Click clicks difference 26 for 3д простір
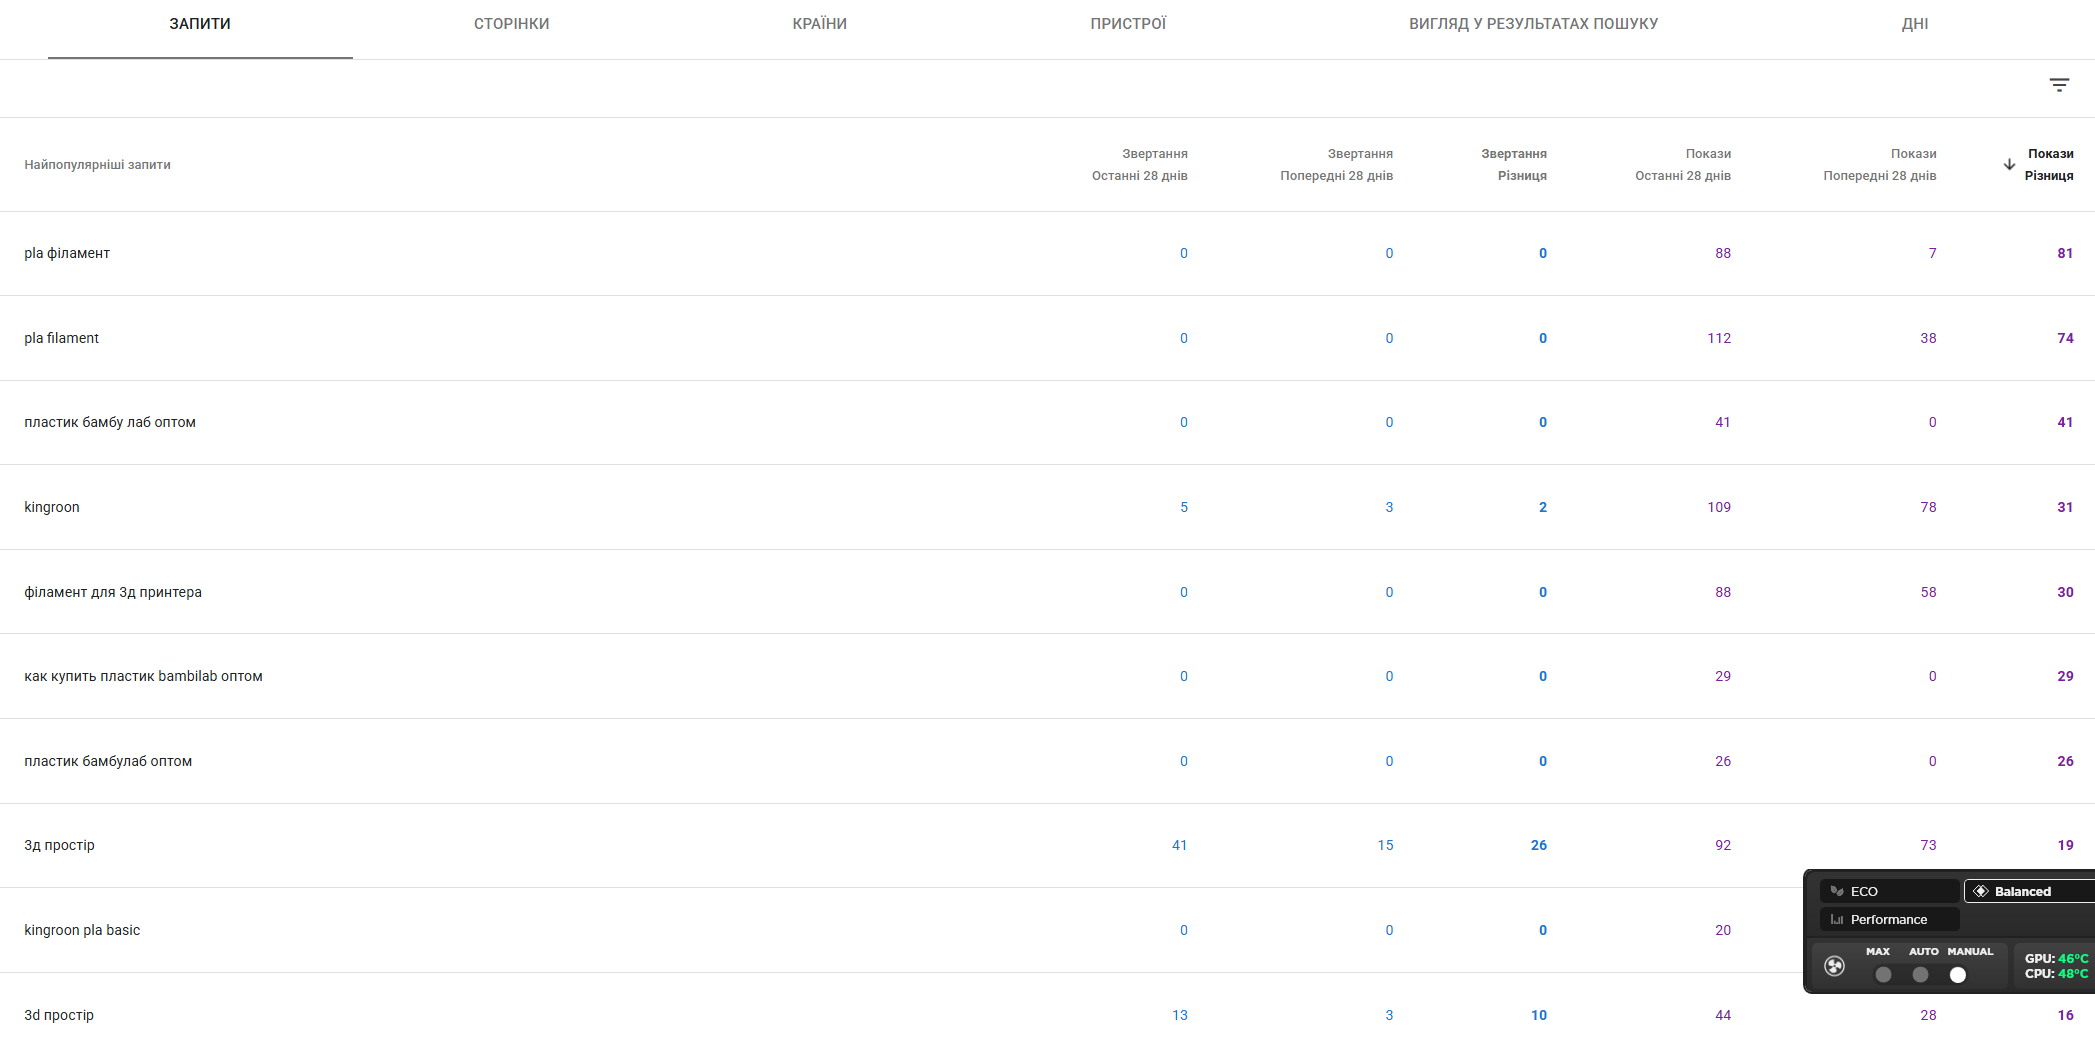Image resolution: width=2095 pixels, height=1039 pixels. pos(1539,845)
